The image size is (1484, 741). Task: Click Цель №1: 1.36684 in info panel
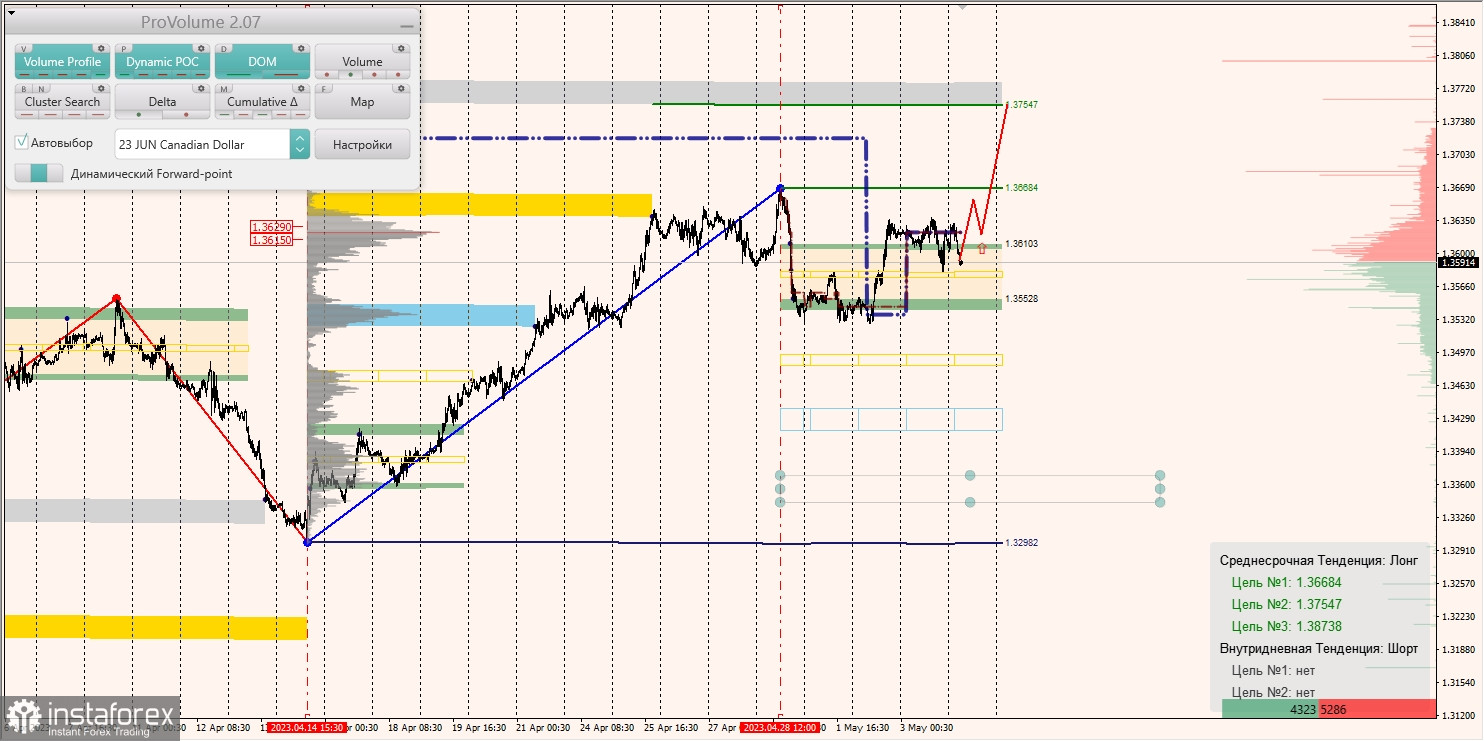[1286, 582]
